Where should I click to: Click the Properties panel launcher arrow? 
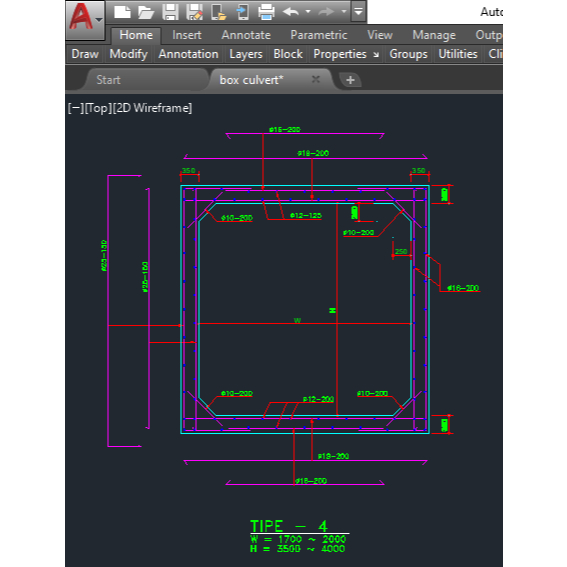point(376,55)
